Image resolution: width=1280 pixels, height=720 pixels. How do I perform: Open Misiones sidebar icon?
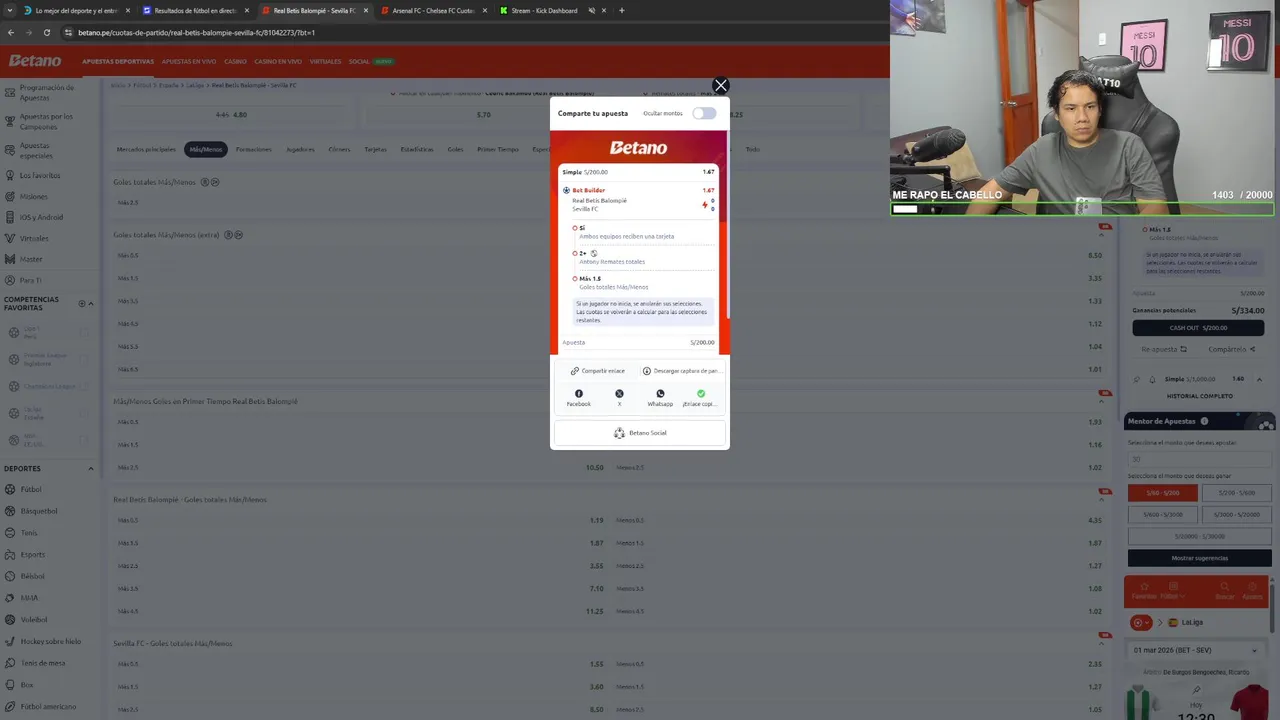pyautogui.click(x=10, y=196)
